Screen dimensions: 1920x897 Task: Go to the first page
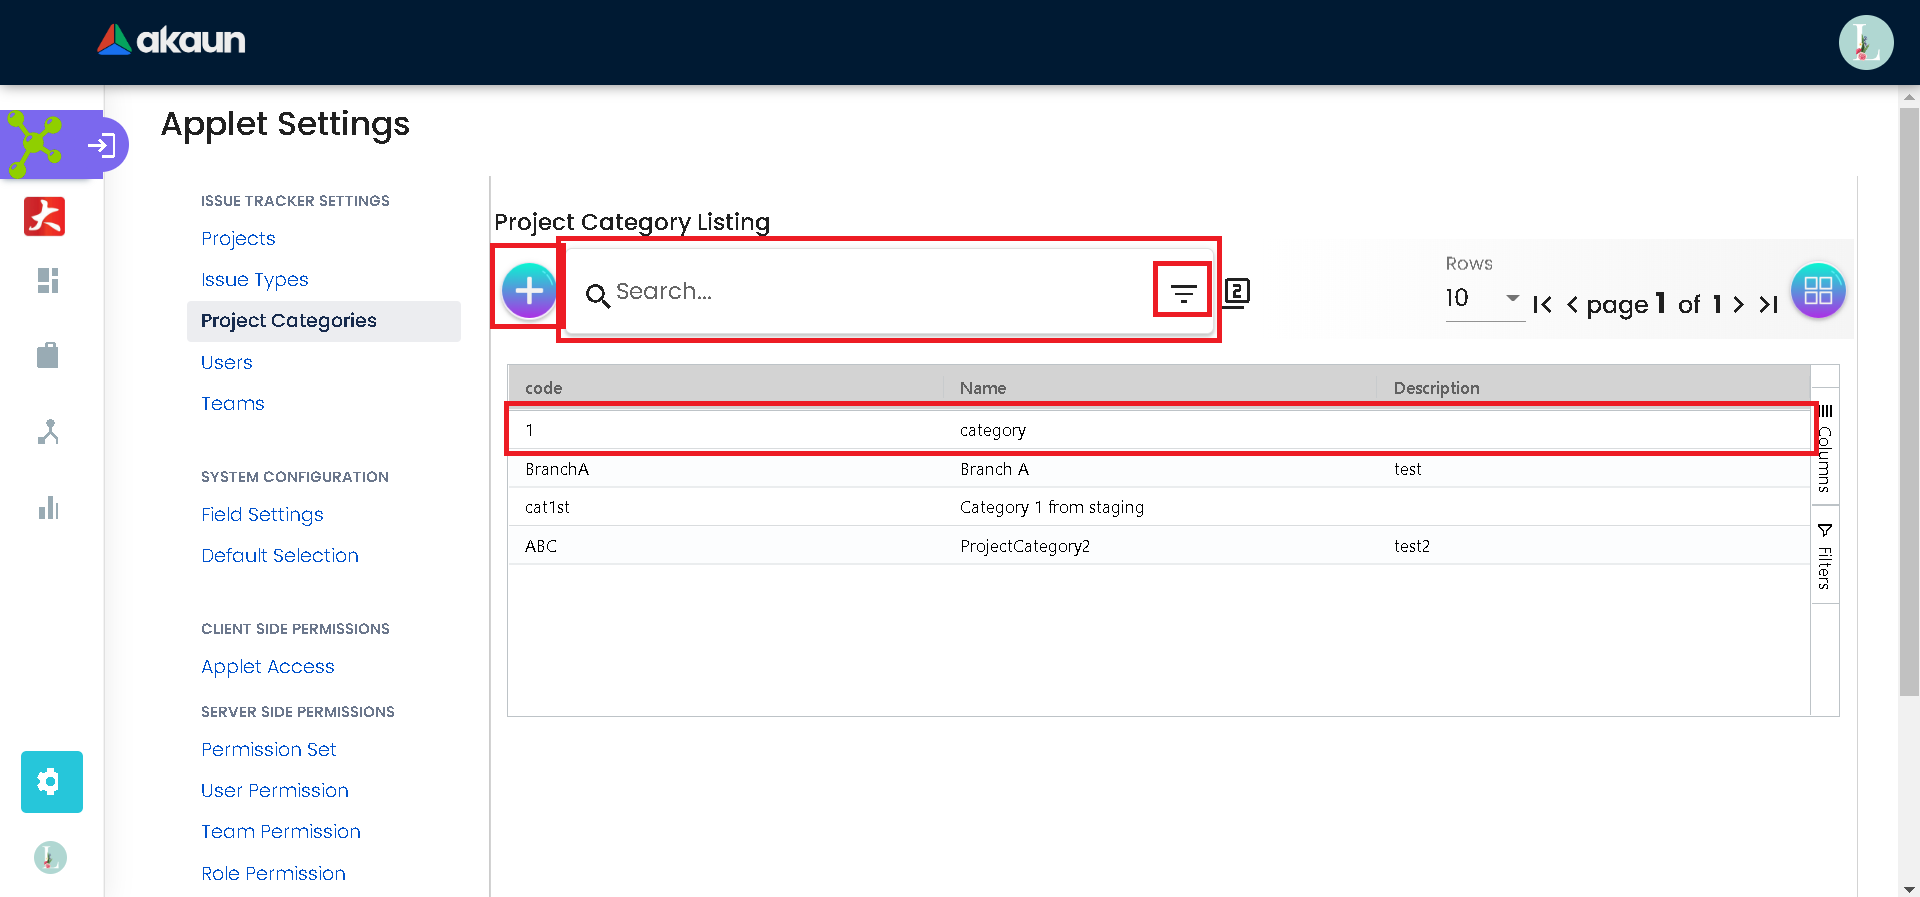[x=1543, y=305]
